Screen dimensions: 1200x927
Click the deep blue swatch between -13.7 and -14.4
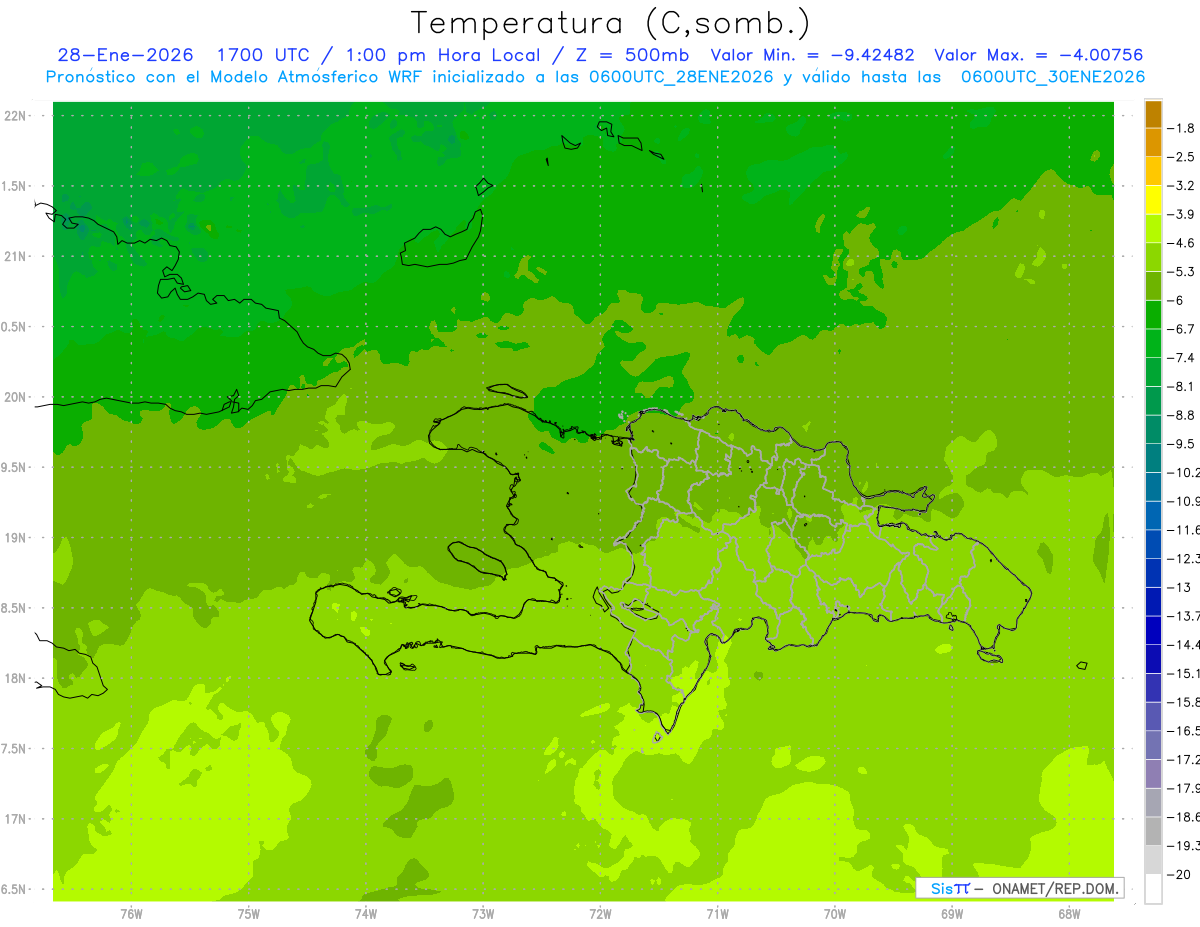(x=1153, y=631)
